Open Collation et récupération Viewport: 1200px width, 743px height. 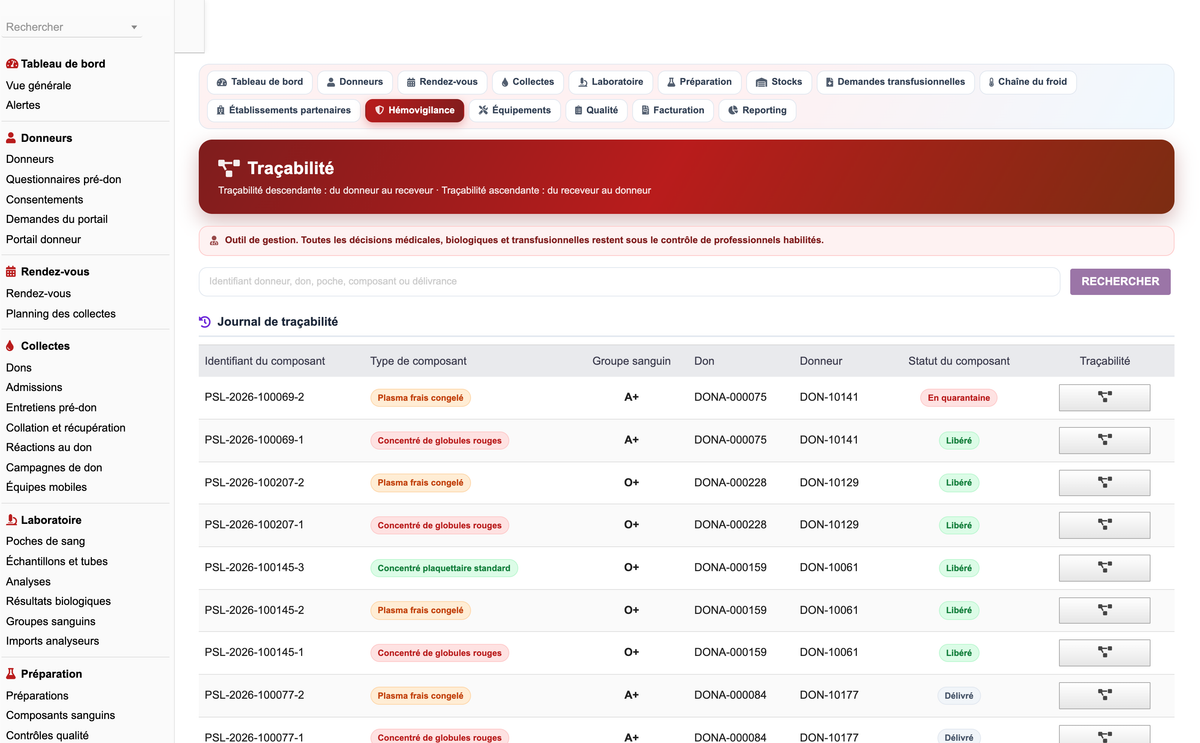tap(65, 428)
